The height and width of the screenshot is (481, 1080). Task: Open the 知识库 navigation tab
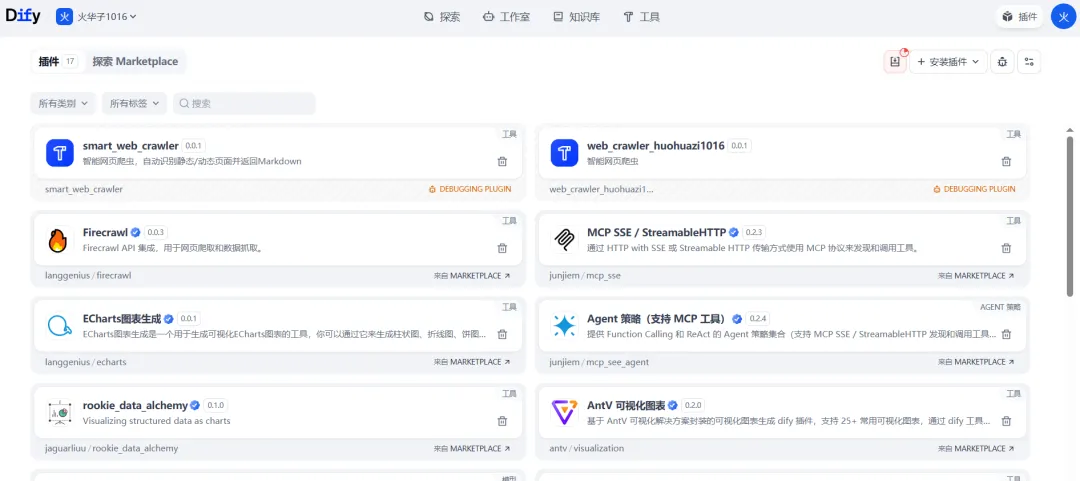(x=577, y=17)
